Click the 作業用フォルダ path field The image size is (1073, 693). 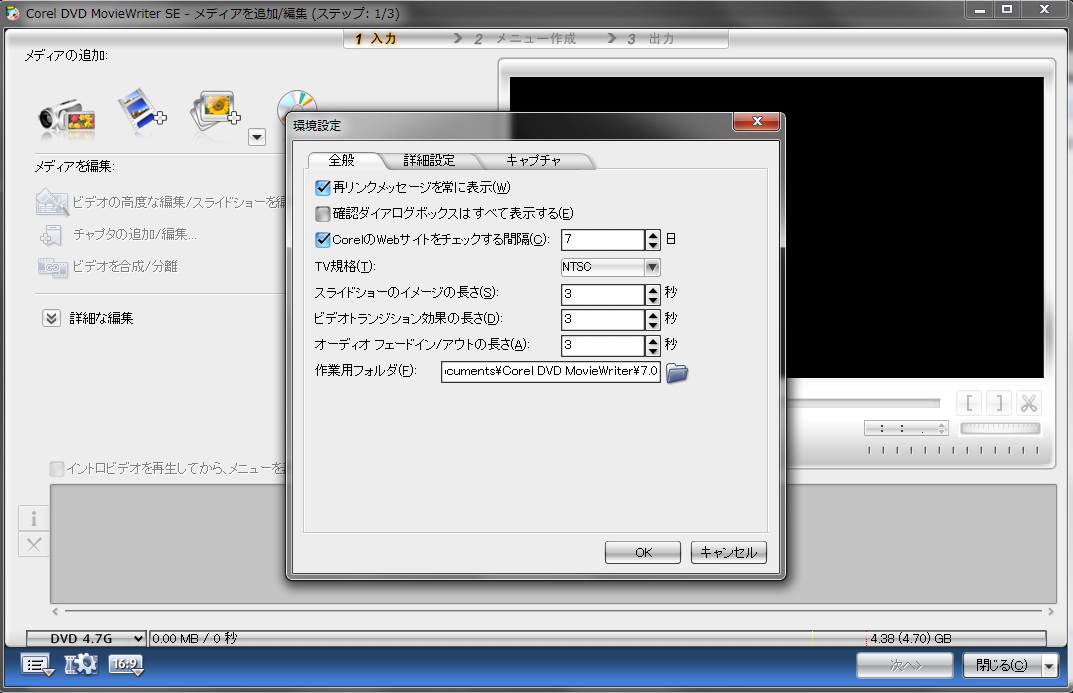point(551,371)
